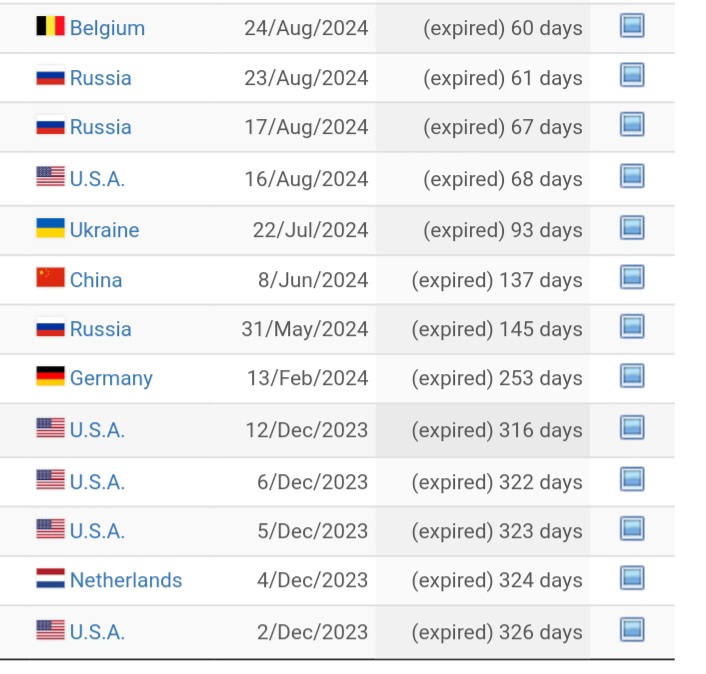Open the Germany country link

[111, 379]
